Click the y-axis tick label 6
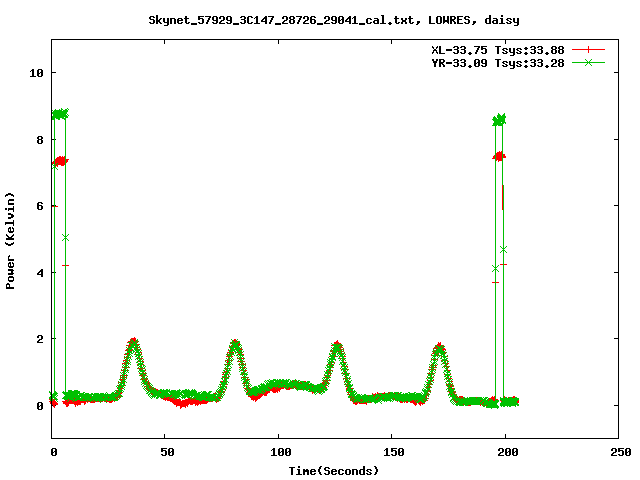 tap(40, 206)
